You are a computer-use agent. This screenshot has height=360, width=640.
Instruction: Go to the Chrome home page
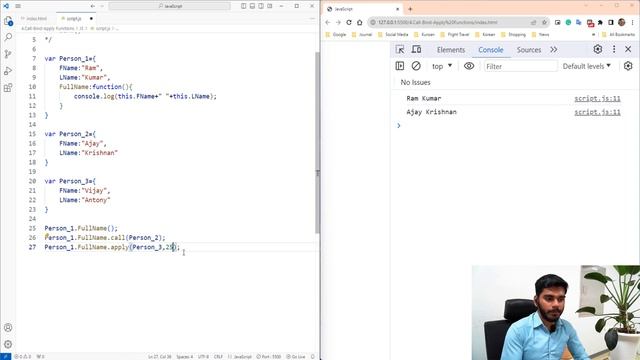(x=360, y=22)
